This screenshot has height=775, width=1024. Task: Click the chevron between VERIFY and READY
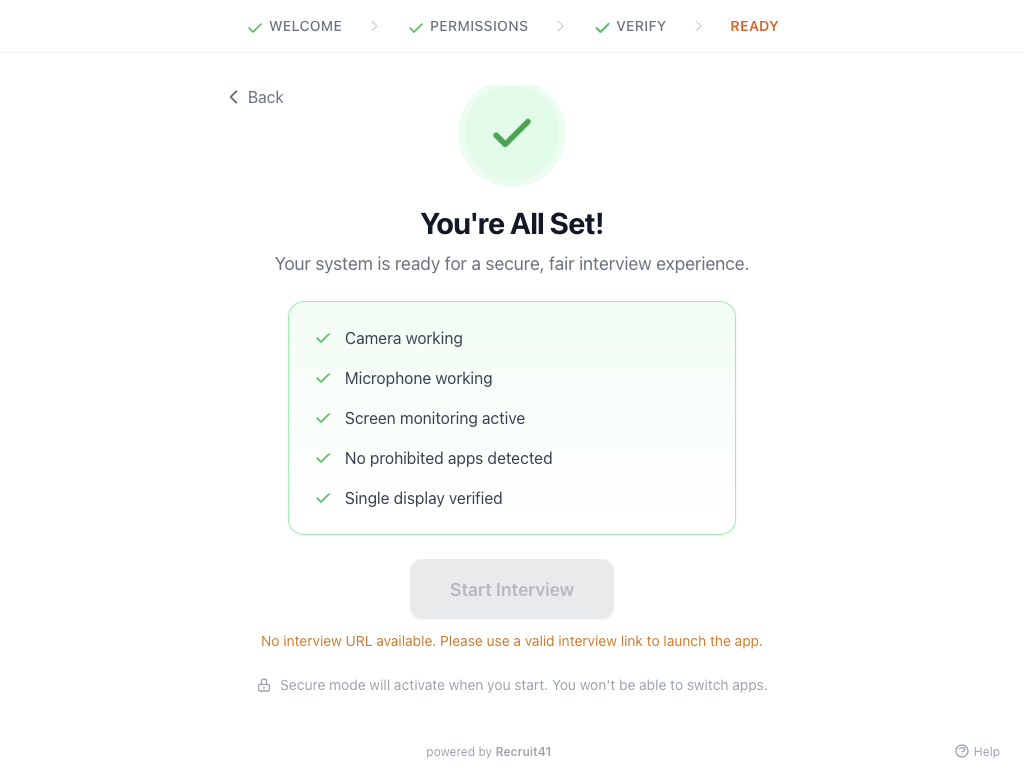coord(698,27)
